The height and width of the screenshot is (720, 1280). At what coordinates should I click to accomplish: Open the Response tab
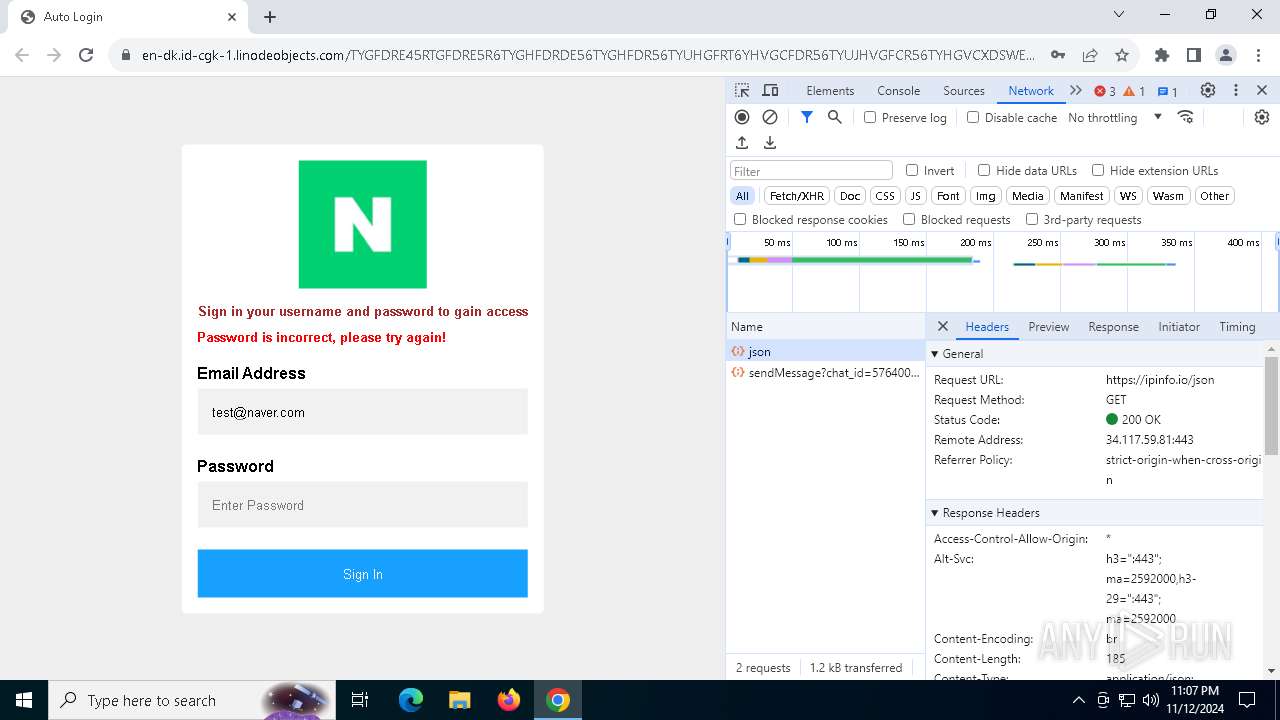tap(1113, 326)
